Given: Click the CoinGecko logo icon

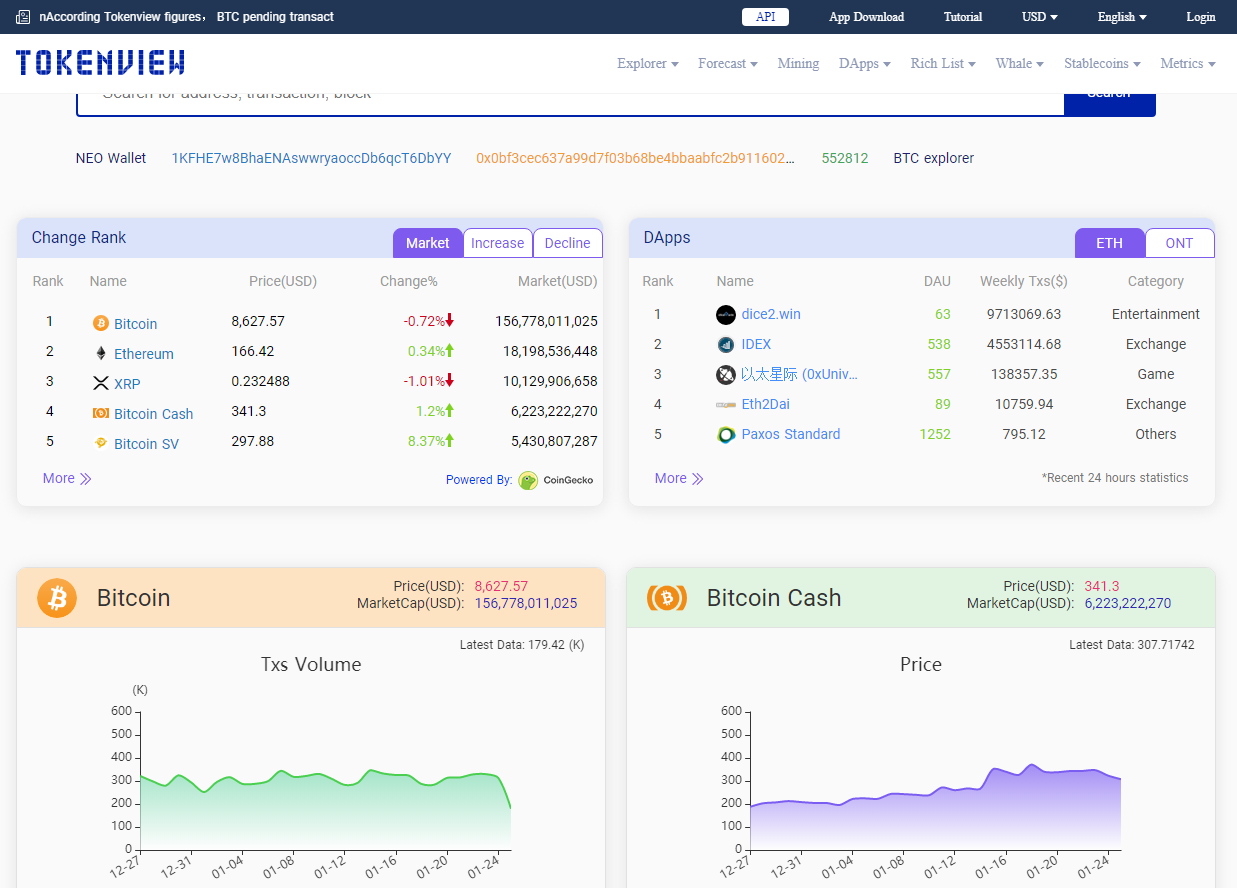Looking at the screenshot, I should (528, 480).
